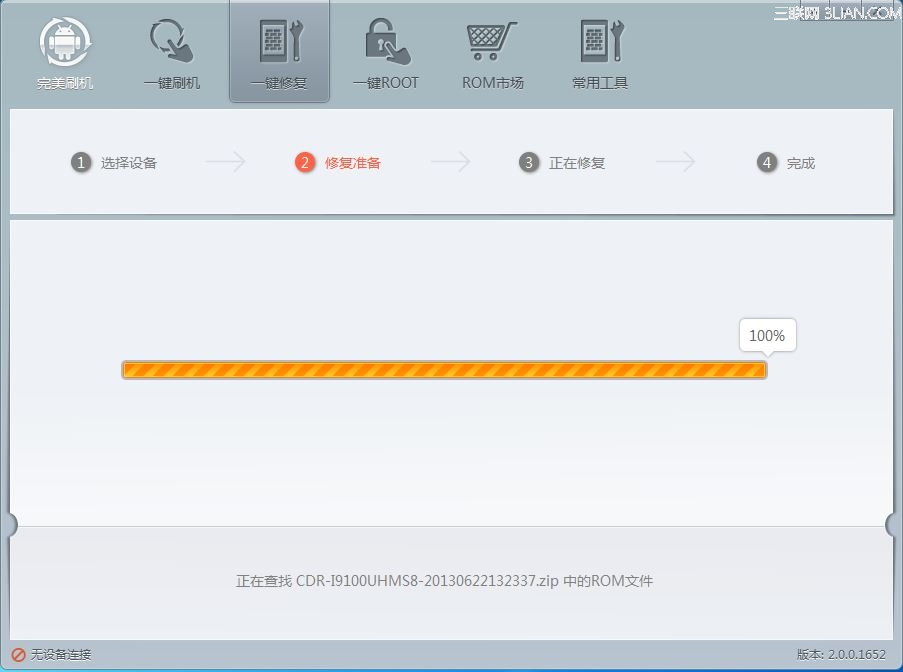This screenshot has height=672, width=903.
Task: Click the 版本: 2.0.0.1652 version text
Action: [x=841, y=655]
